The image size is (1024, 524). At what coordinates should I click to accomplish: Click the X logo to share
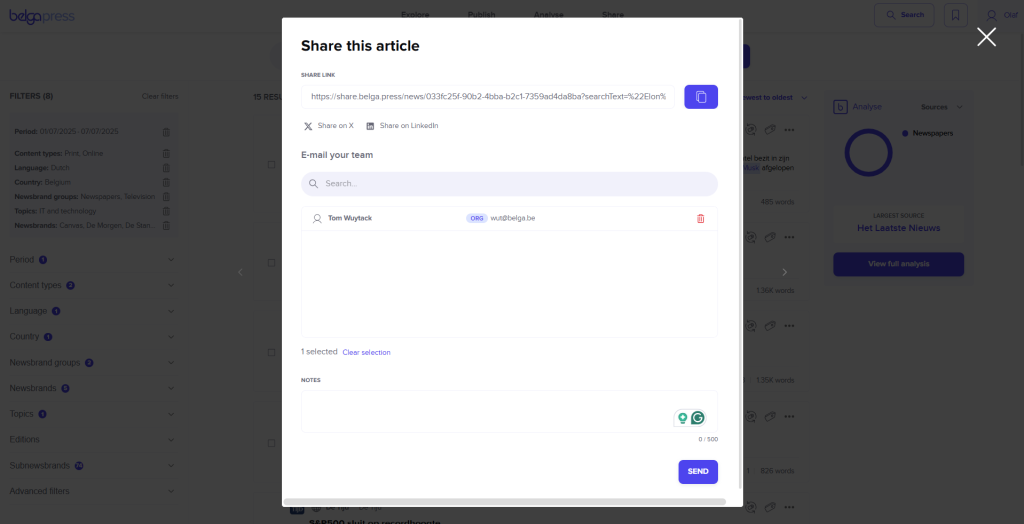click(x=308, y=126)
